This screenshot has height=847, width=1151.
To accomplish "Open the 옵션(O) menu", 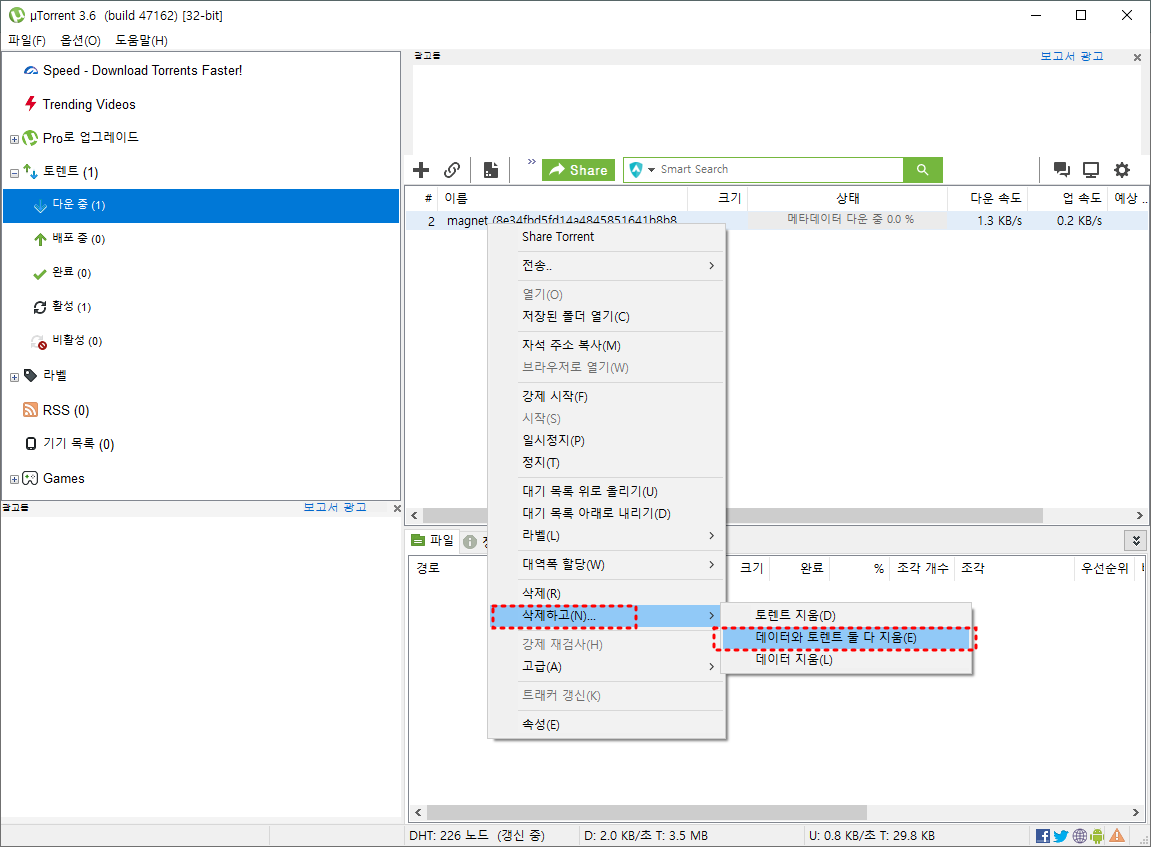I will coord(80,40).
